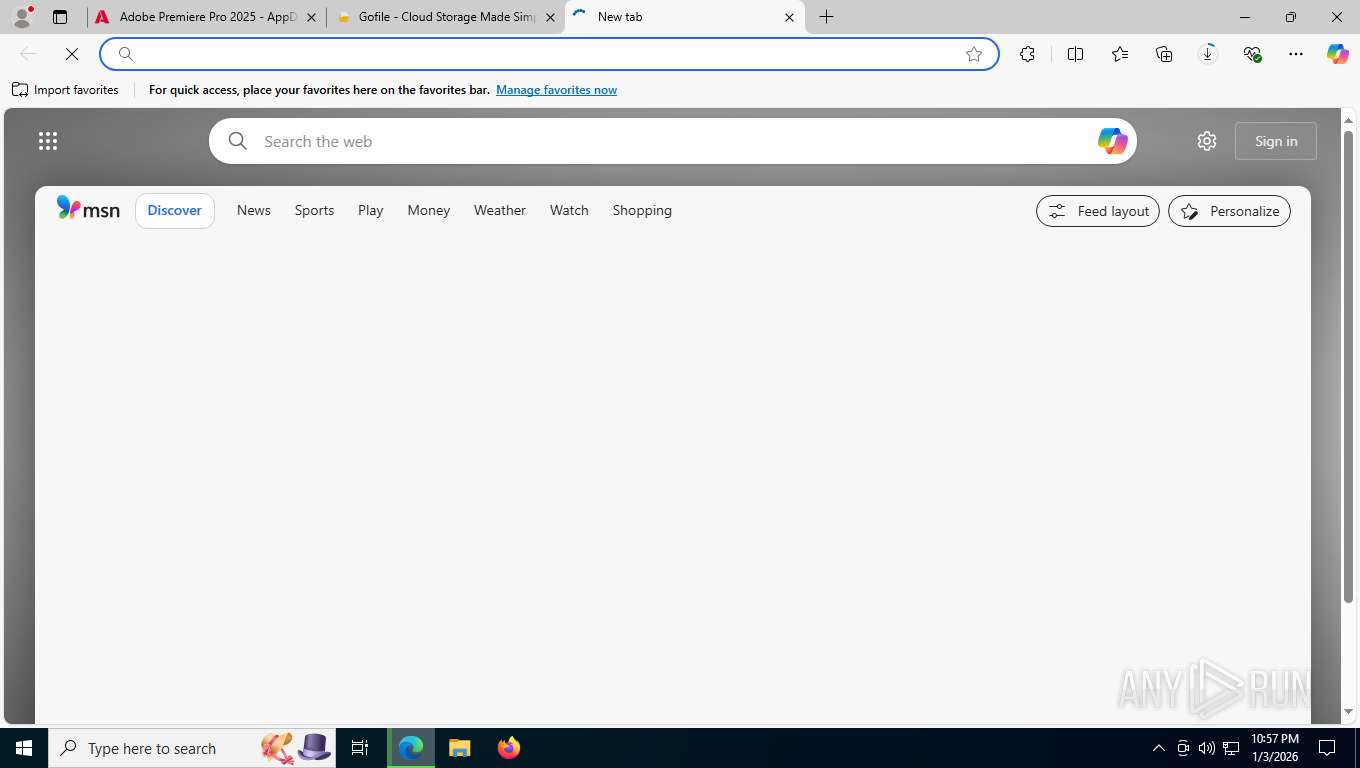Viewport: 1360px width, 768px height.
Task: Open the Feed layout options
Action: [1098, 211]
